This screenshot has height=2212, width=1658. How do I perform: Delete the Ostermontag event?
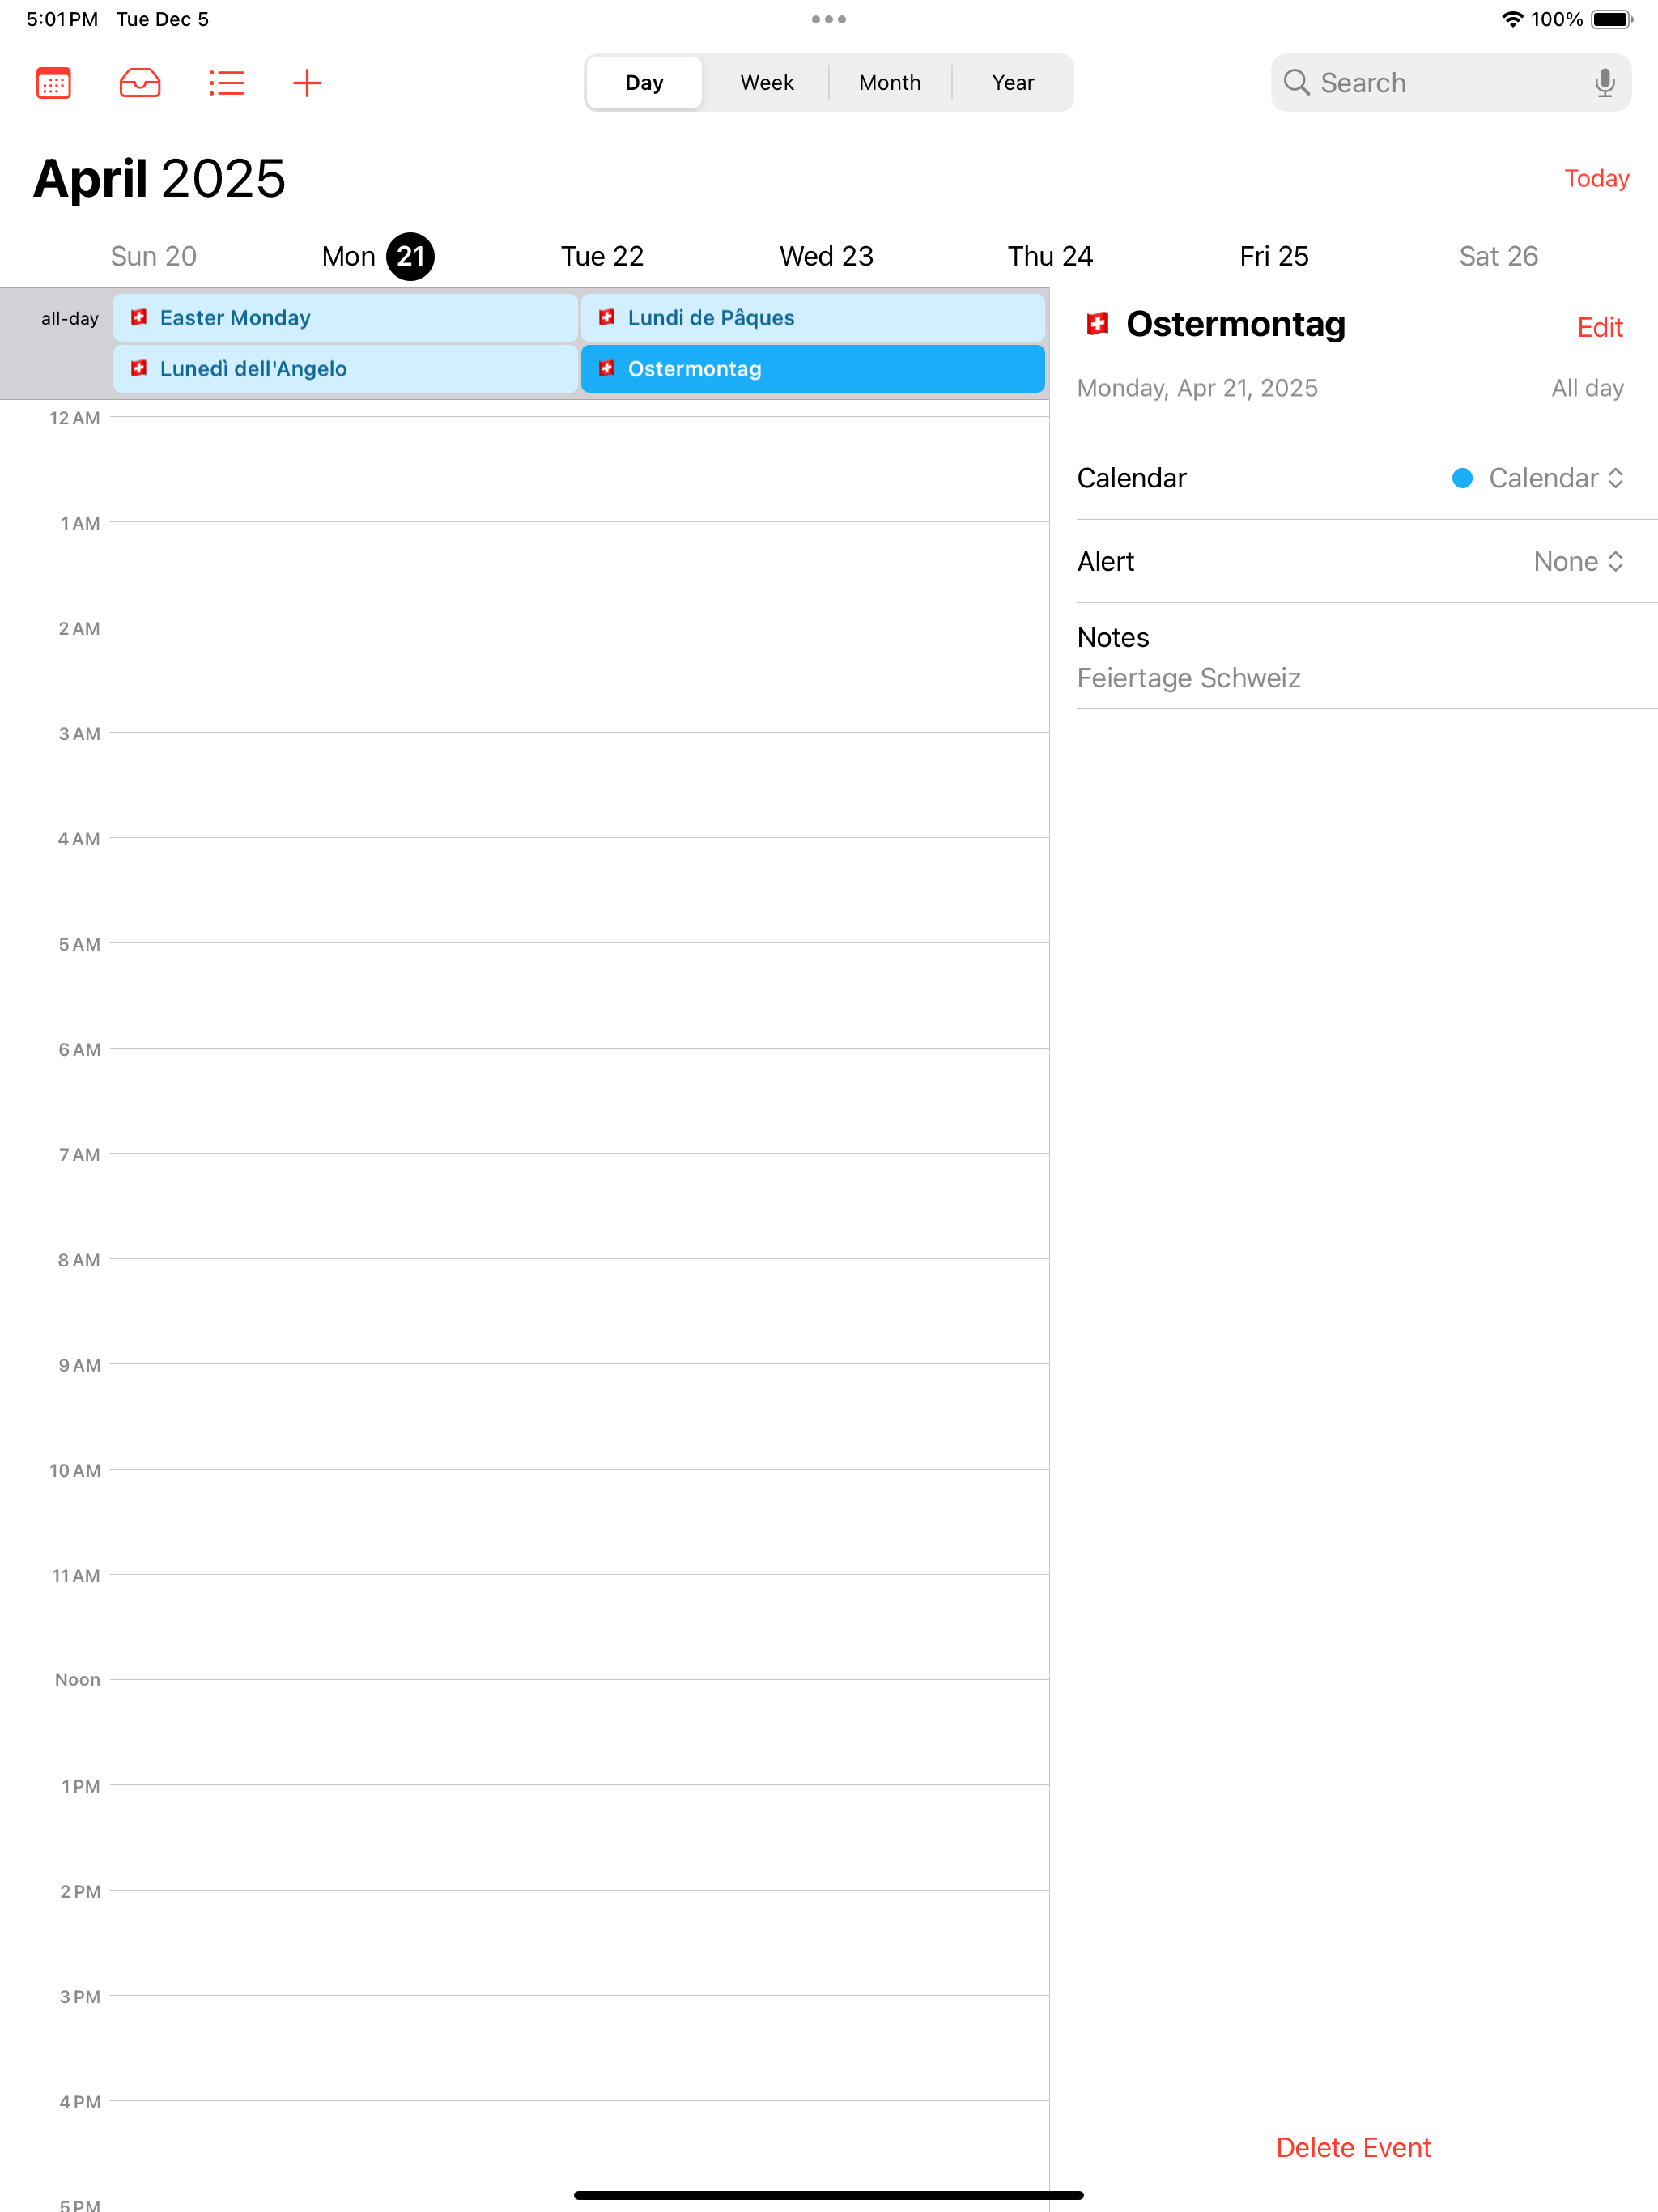pos(1353,2147)
